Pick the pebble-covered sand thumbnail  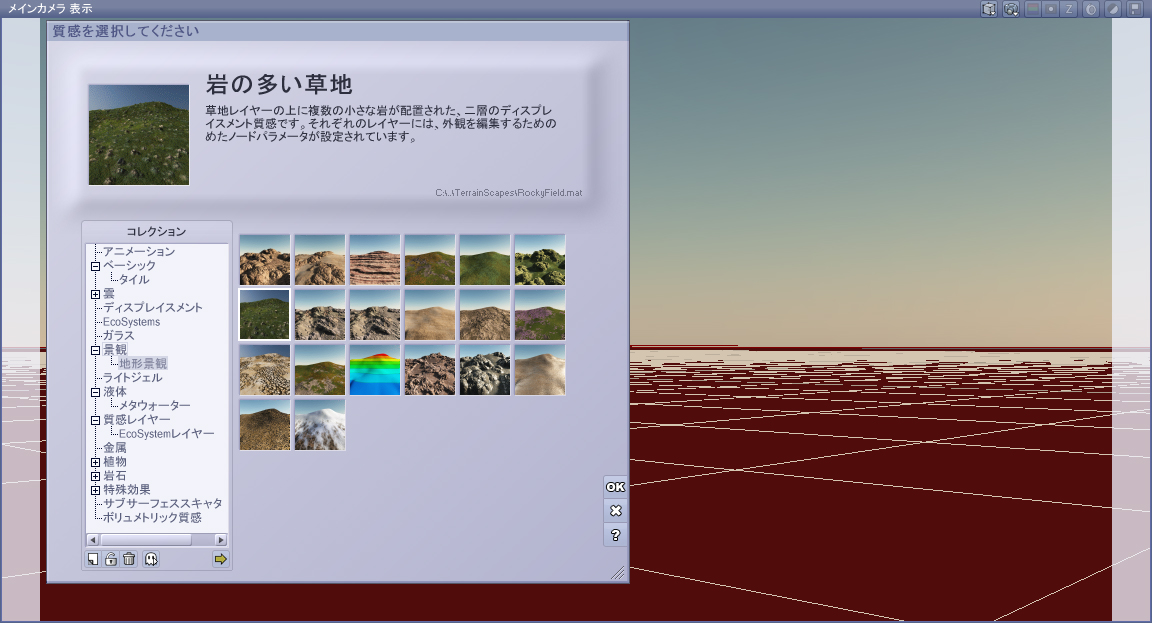(x=264, y=370)
